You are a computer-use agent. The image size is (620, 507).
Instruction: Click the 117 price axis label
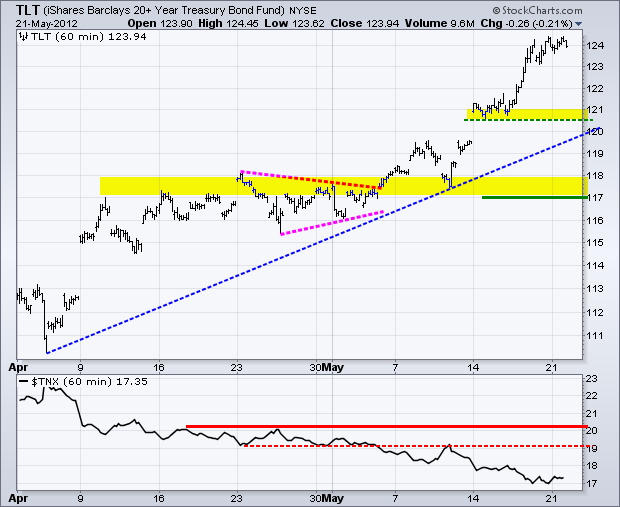point(595,197)
